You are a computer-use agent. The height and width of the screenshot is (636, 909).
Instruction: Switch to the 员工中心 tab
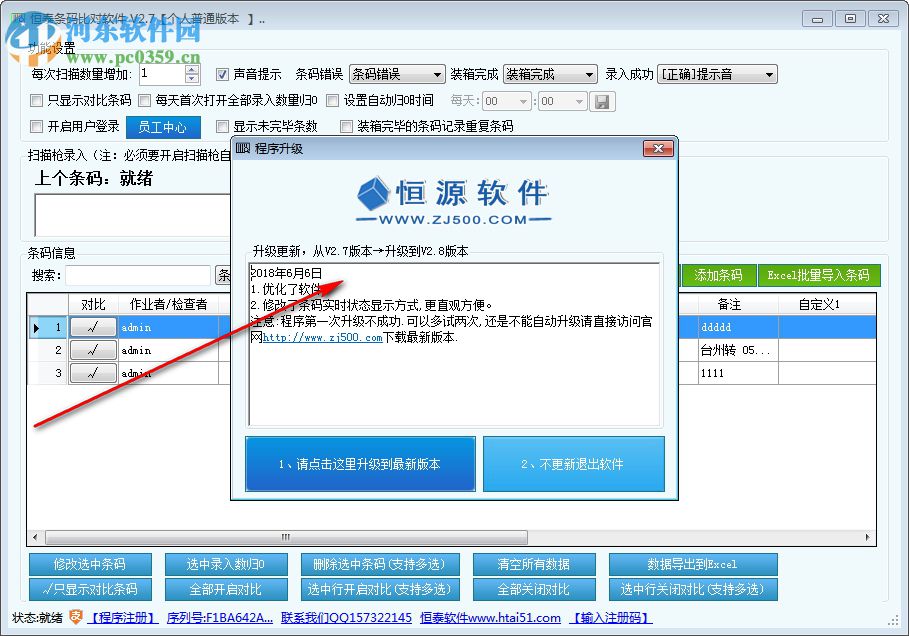[x=163, y=127]
